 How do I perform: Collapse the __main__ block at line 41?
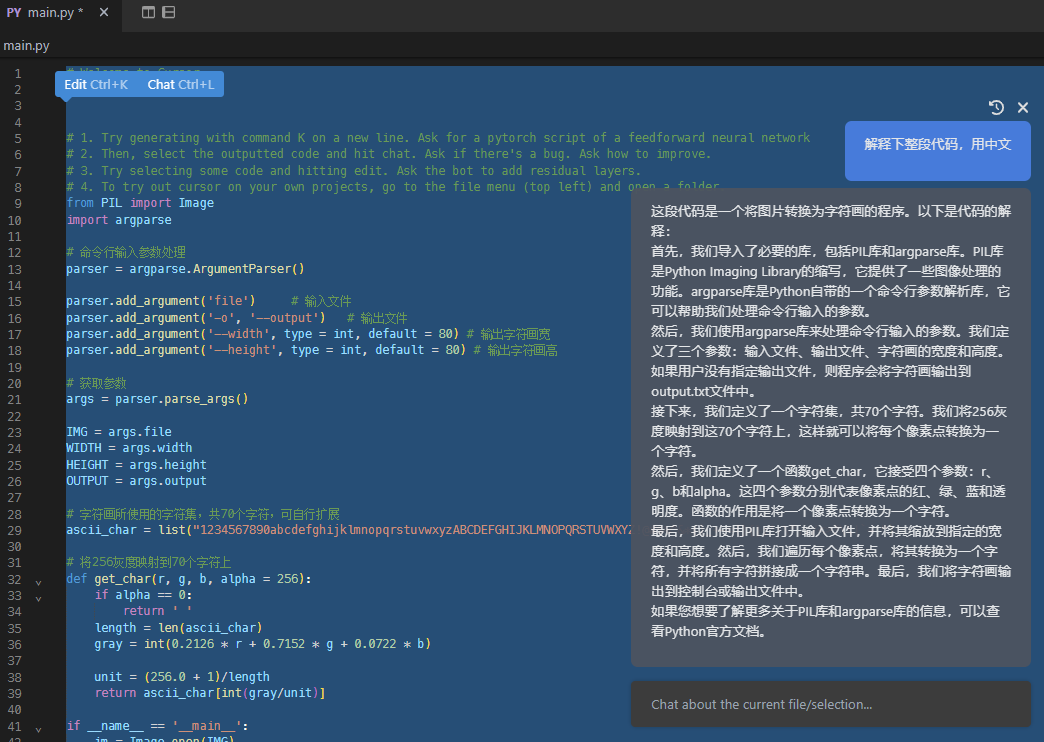pos(38,730)
